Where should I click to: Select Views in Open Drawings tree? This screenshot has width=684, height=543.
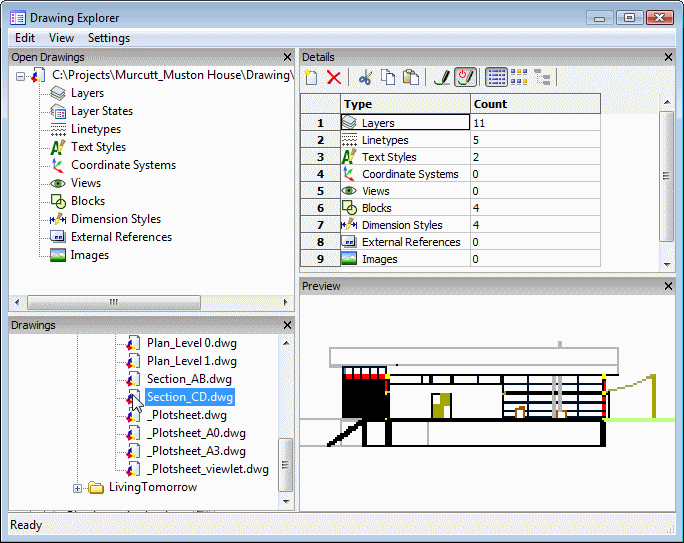tap(86, 183)
